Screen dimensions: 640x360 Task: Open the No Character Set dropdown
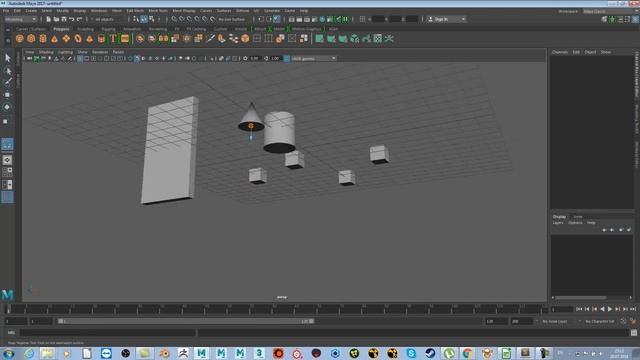tap(600, 322)
